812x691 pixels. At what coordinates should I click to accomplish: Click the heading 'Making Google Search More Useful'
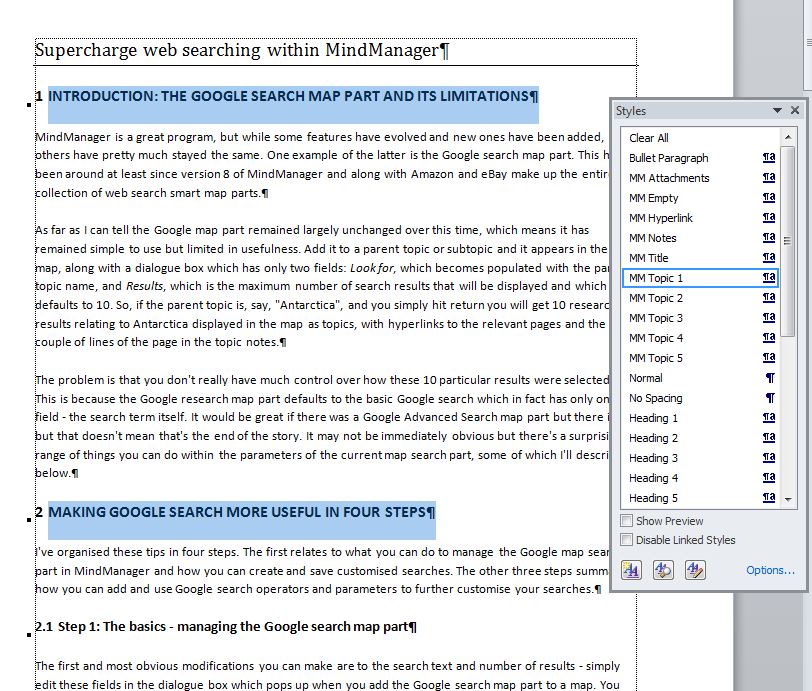coord(241,512)
